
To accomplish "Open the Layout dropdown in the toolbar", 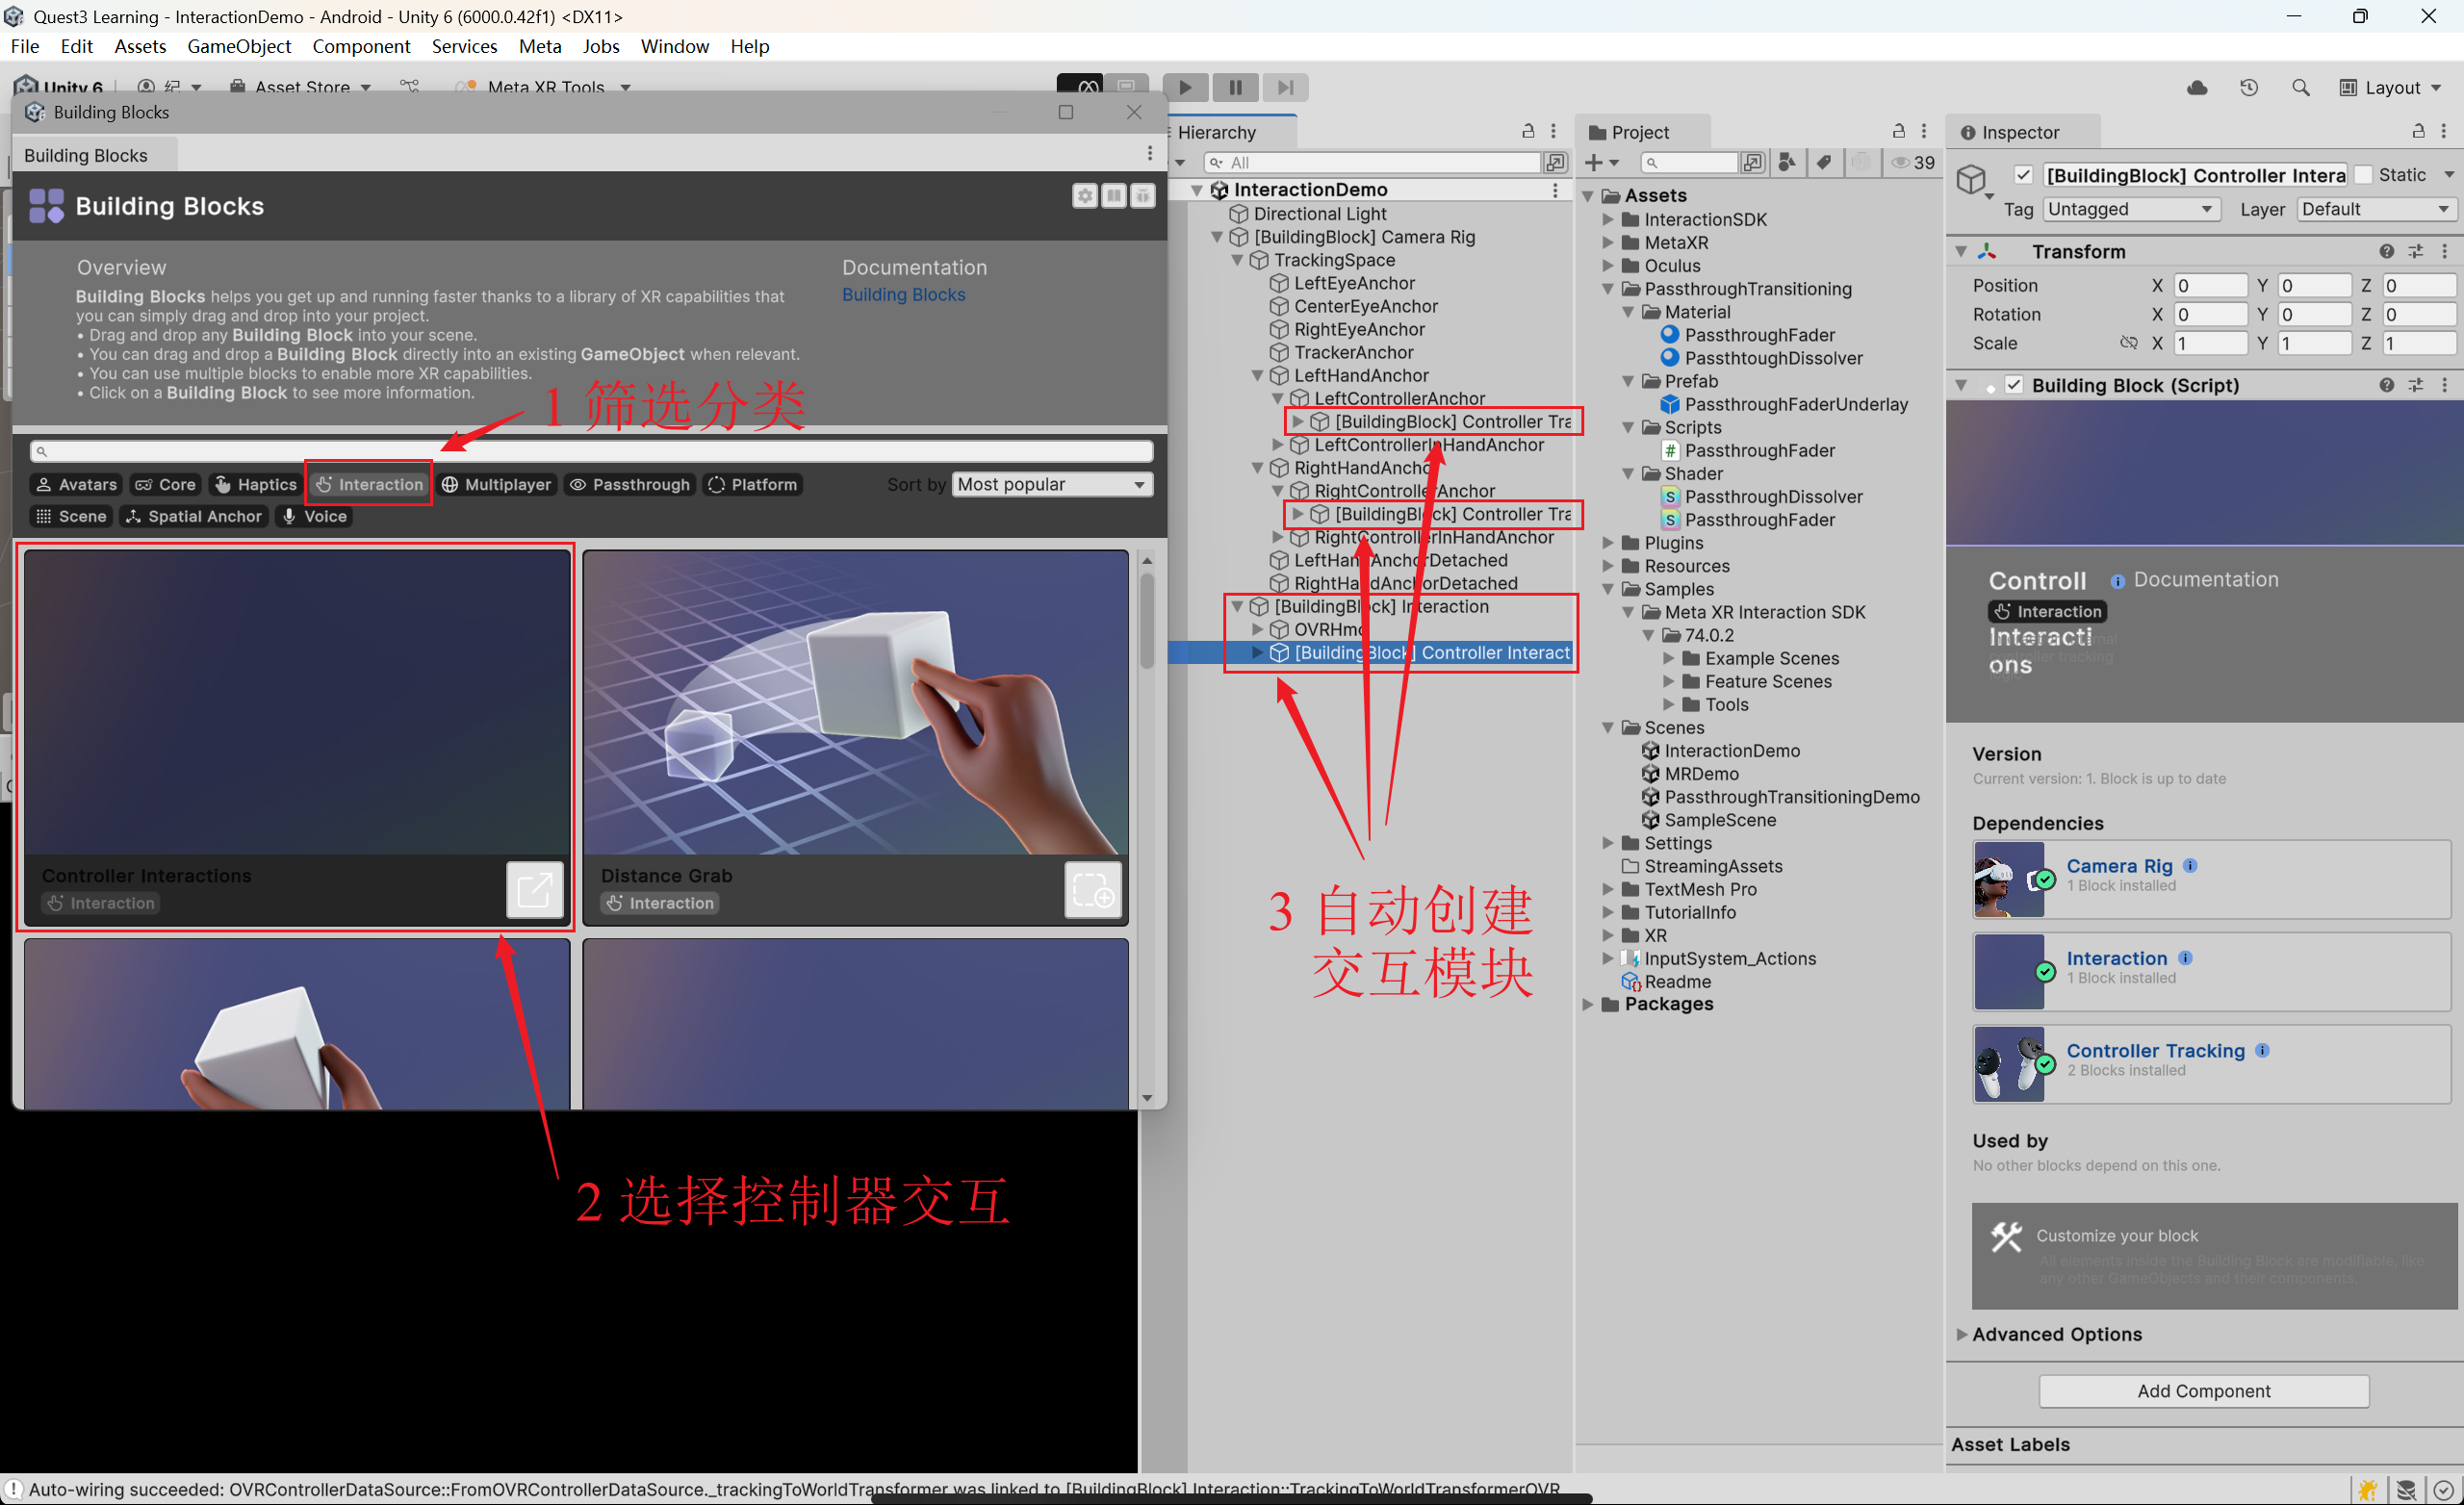I will point(2391,88).
